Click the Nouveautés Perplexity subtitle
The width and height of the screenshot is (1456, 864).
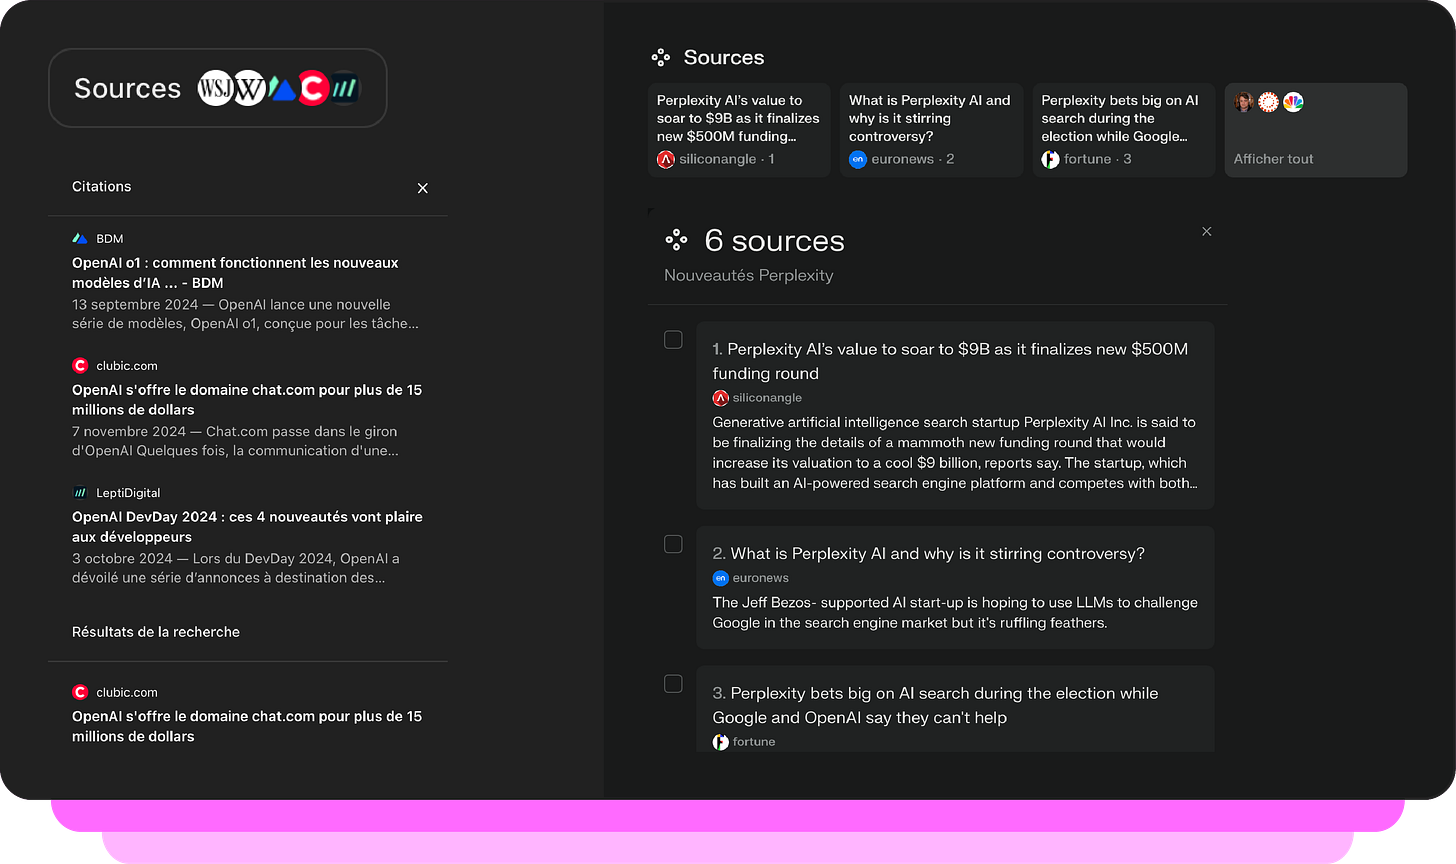pyautogui.click(x=748, y=275)
